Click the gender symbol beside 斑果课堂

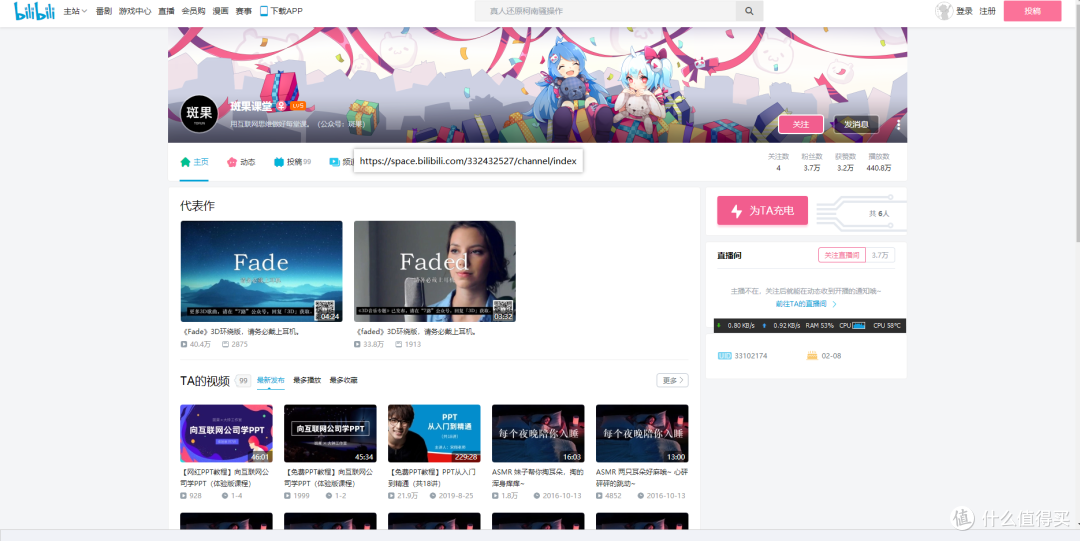tap(282, 106)
